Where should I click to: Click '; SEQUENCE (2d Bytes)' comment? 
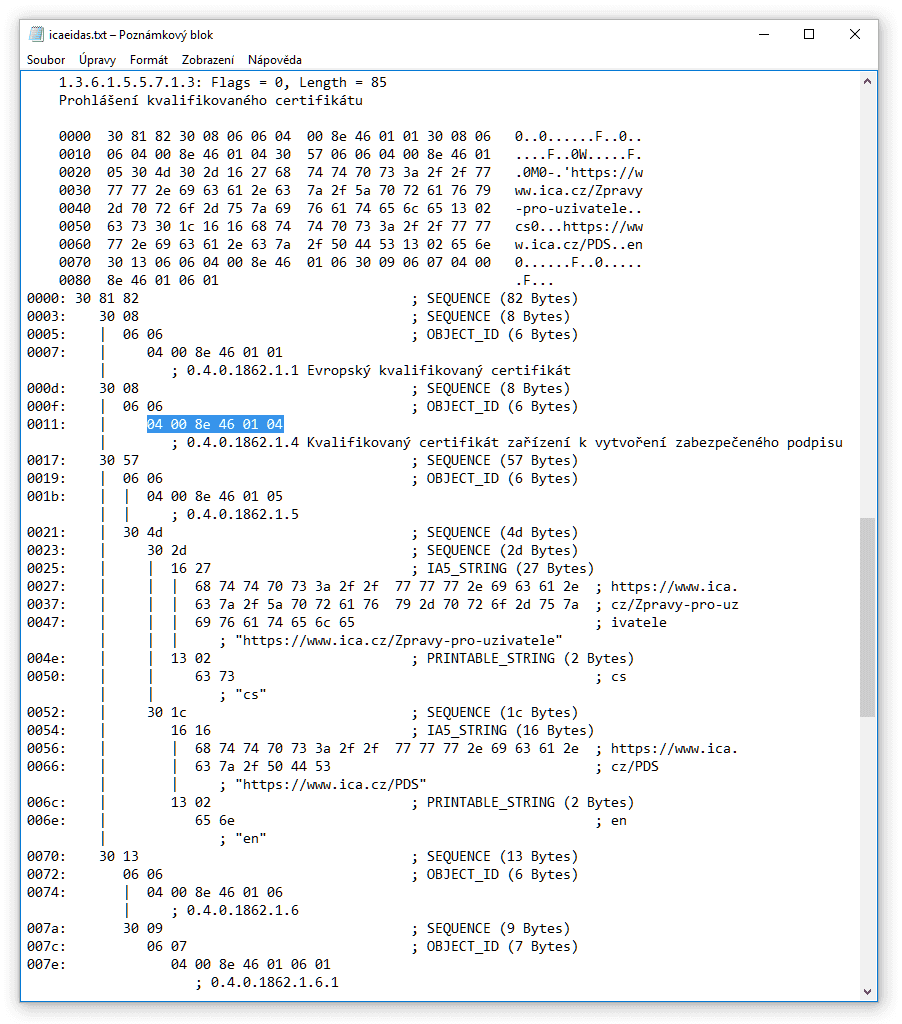(495, 551)
